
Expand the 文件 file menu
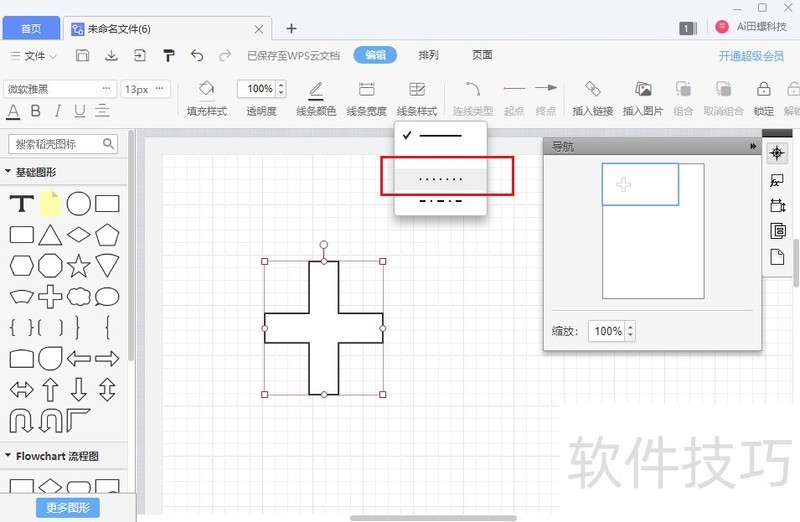point(34,56)
